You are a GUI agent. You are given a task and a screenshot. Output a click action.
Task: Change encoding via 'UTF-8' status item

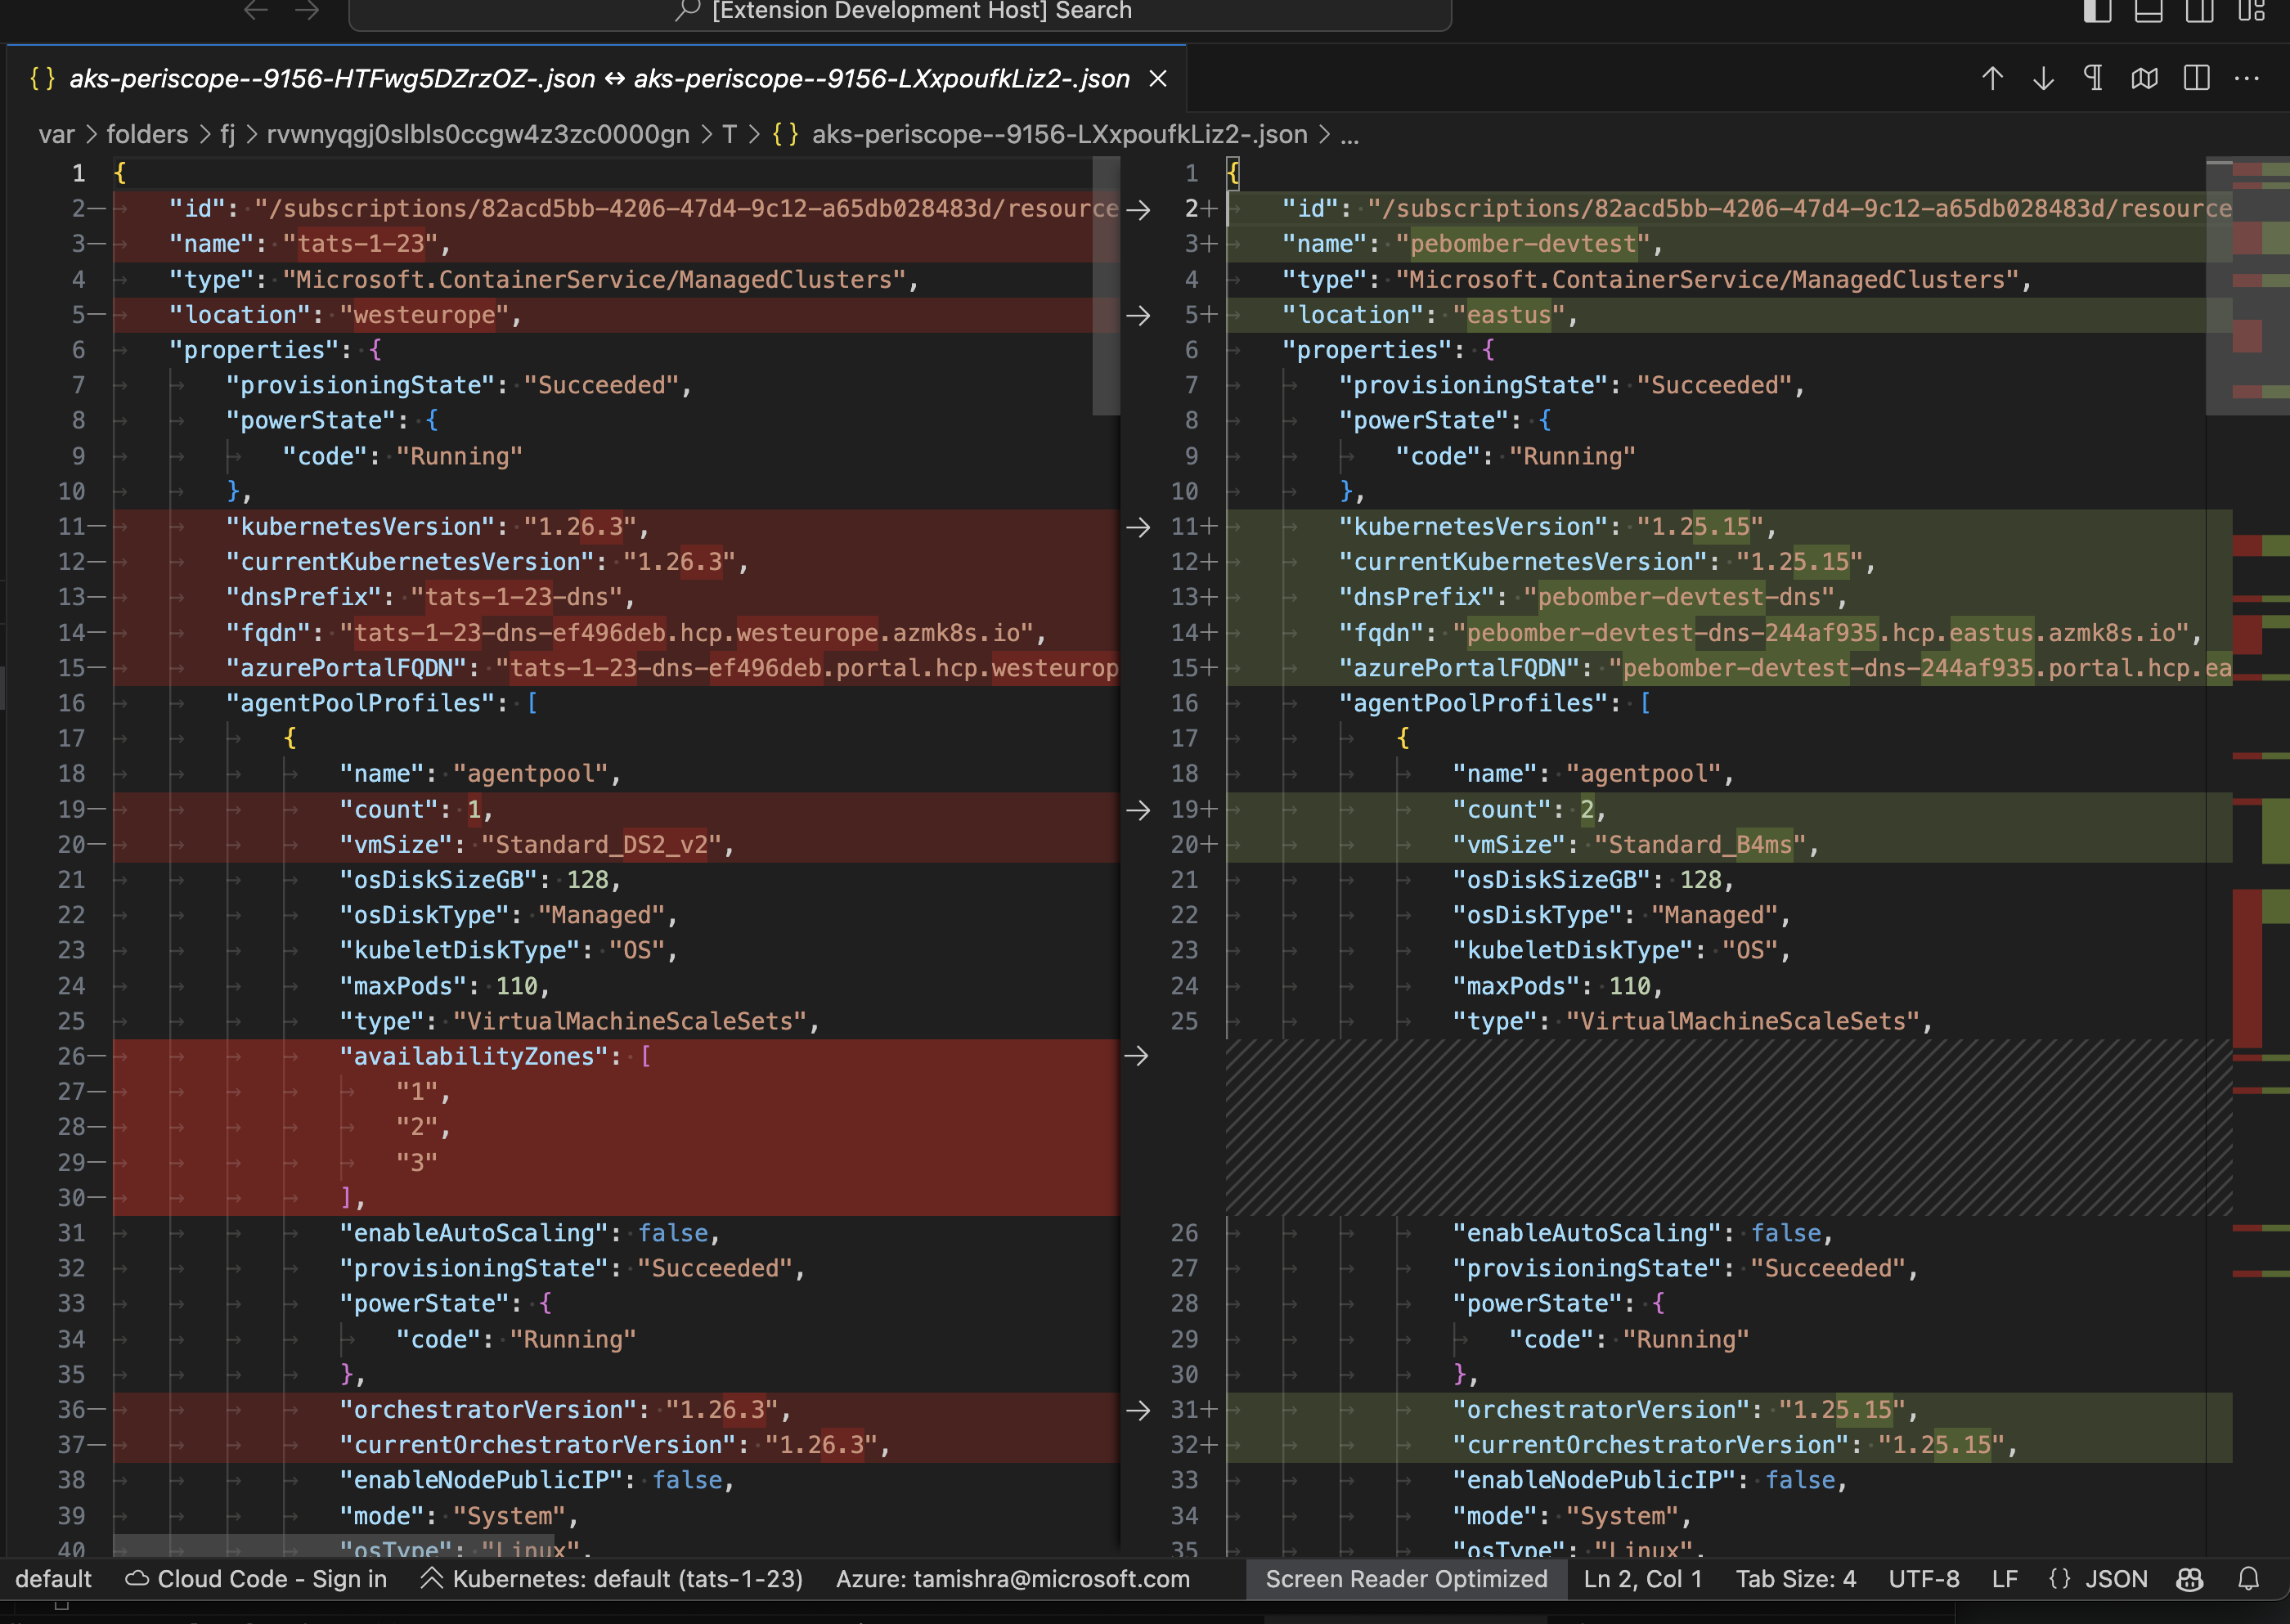click(1923, 1579)
